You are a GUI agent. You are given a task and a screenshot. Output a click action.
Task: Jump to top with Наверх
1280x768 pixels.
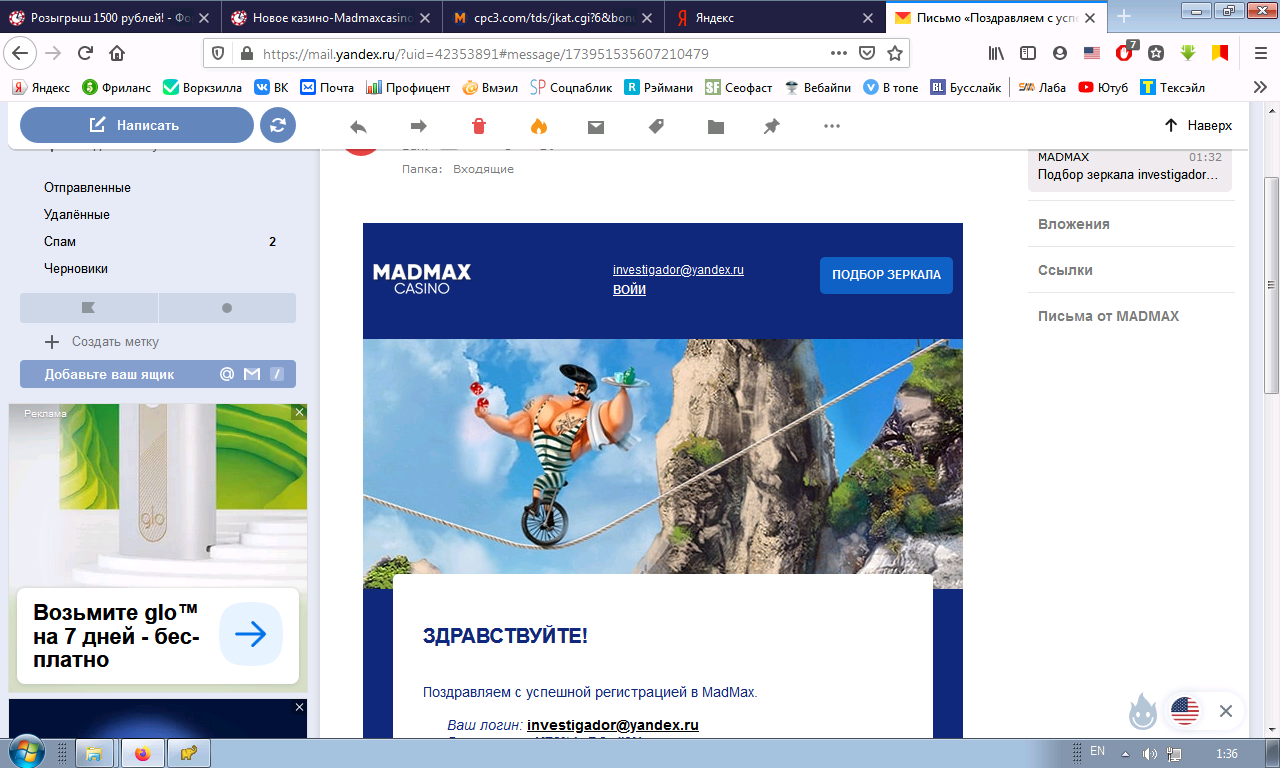click(x=1198, y=126)
